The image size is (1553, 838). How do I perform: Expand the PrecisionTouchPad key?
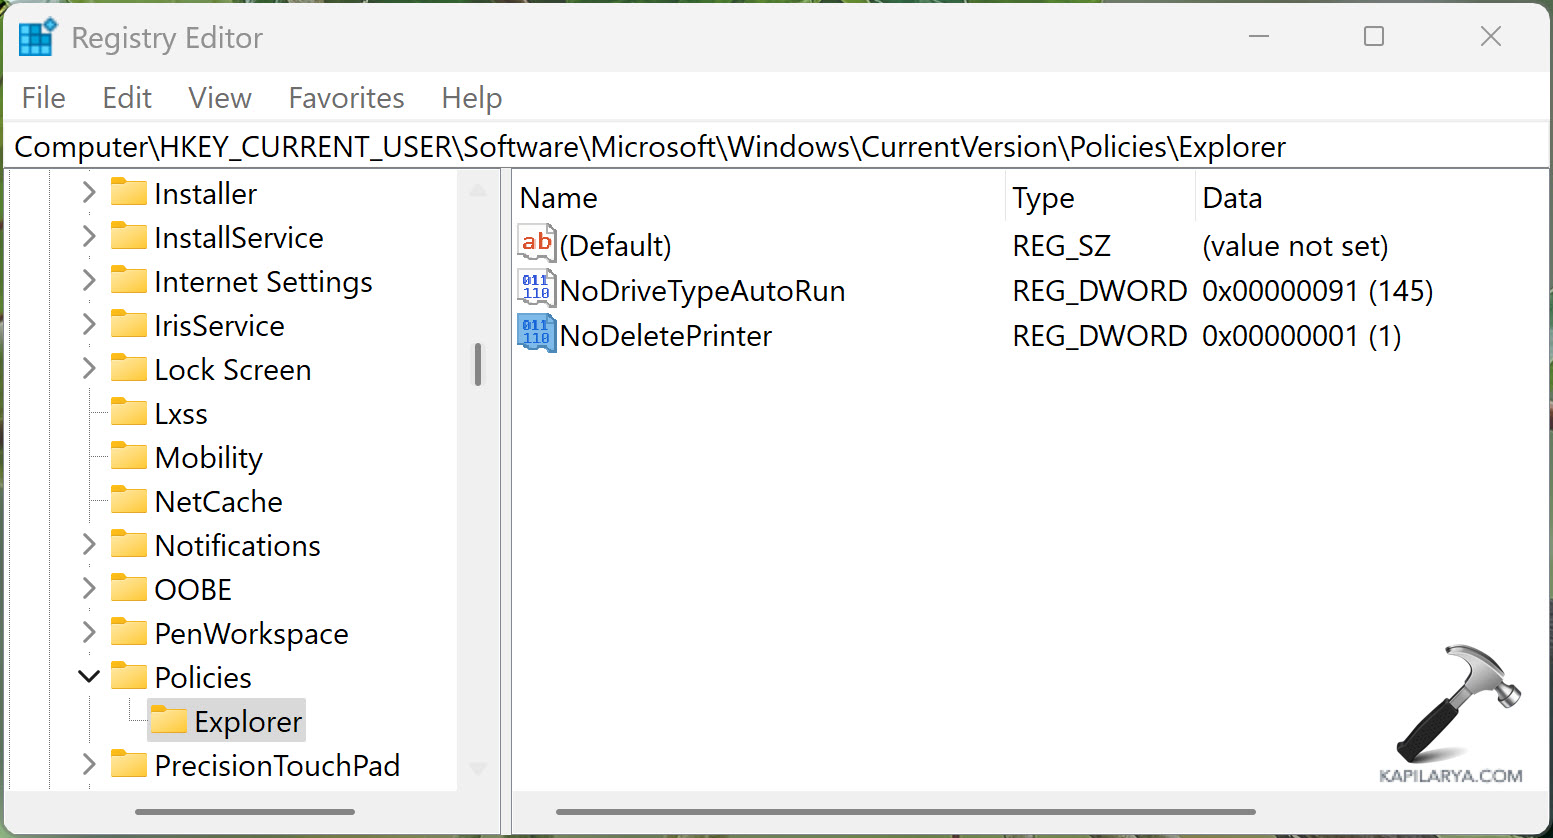89,765
